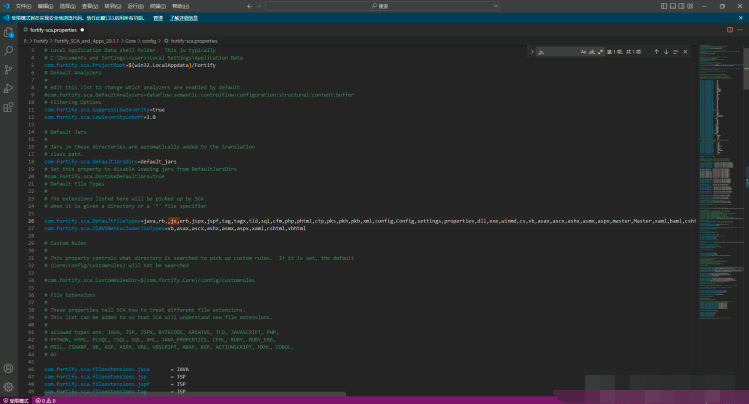The height and width of the screenshot is (404, 749).
Task: Click the code minimap overview
Action: (720, 181)
